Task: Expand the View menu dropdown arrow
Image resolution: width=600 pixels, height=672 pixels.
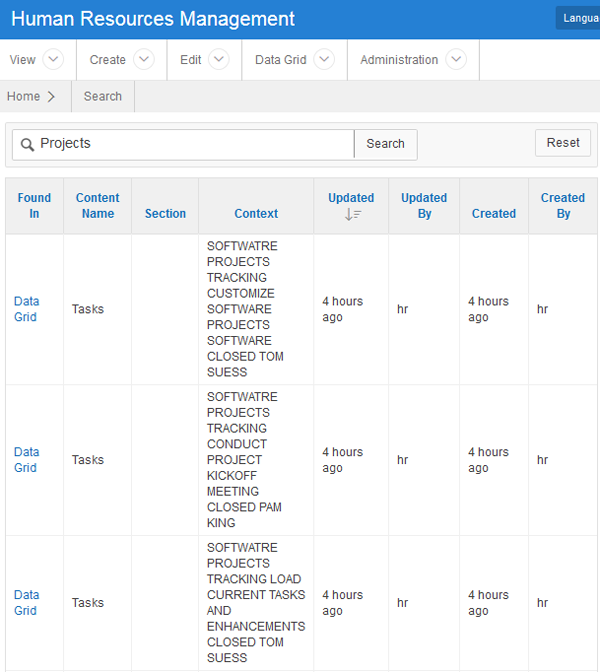Action: (x=53, y=60)
